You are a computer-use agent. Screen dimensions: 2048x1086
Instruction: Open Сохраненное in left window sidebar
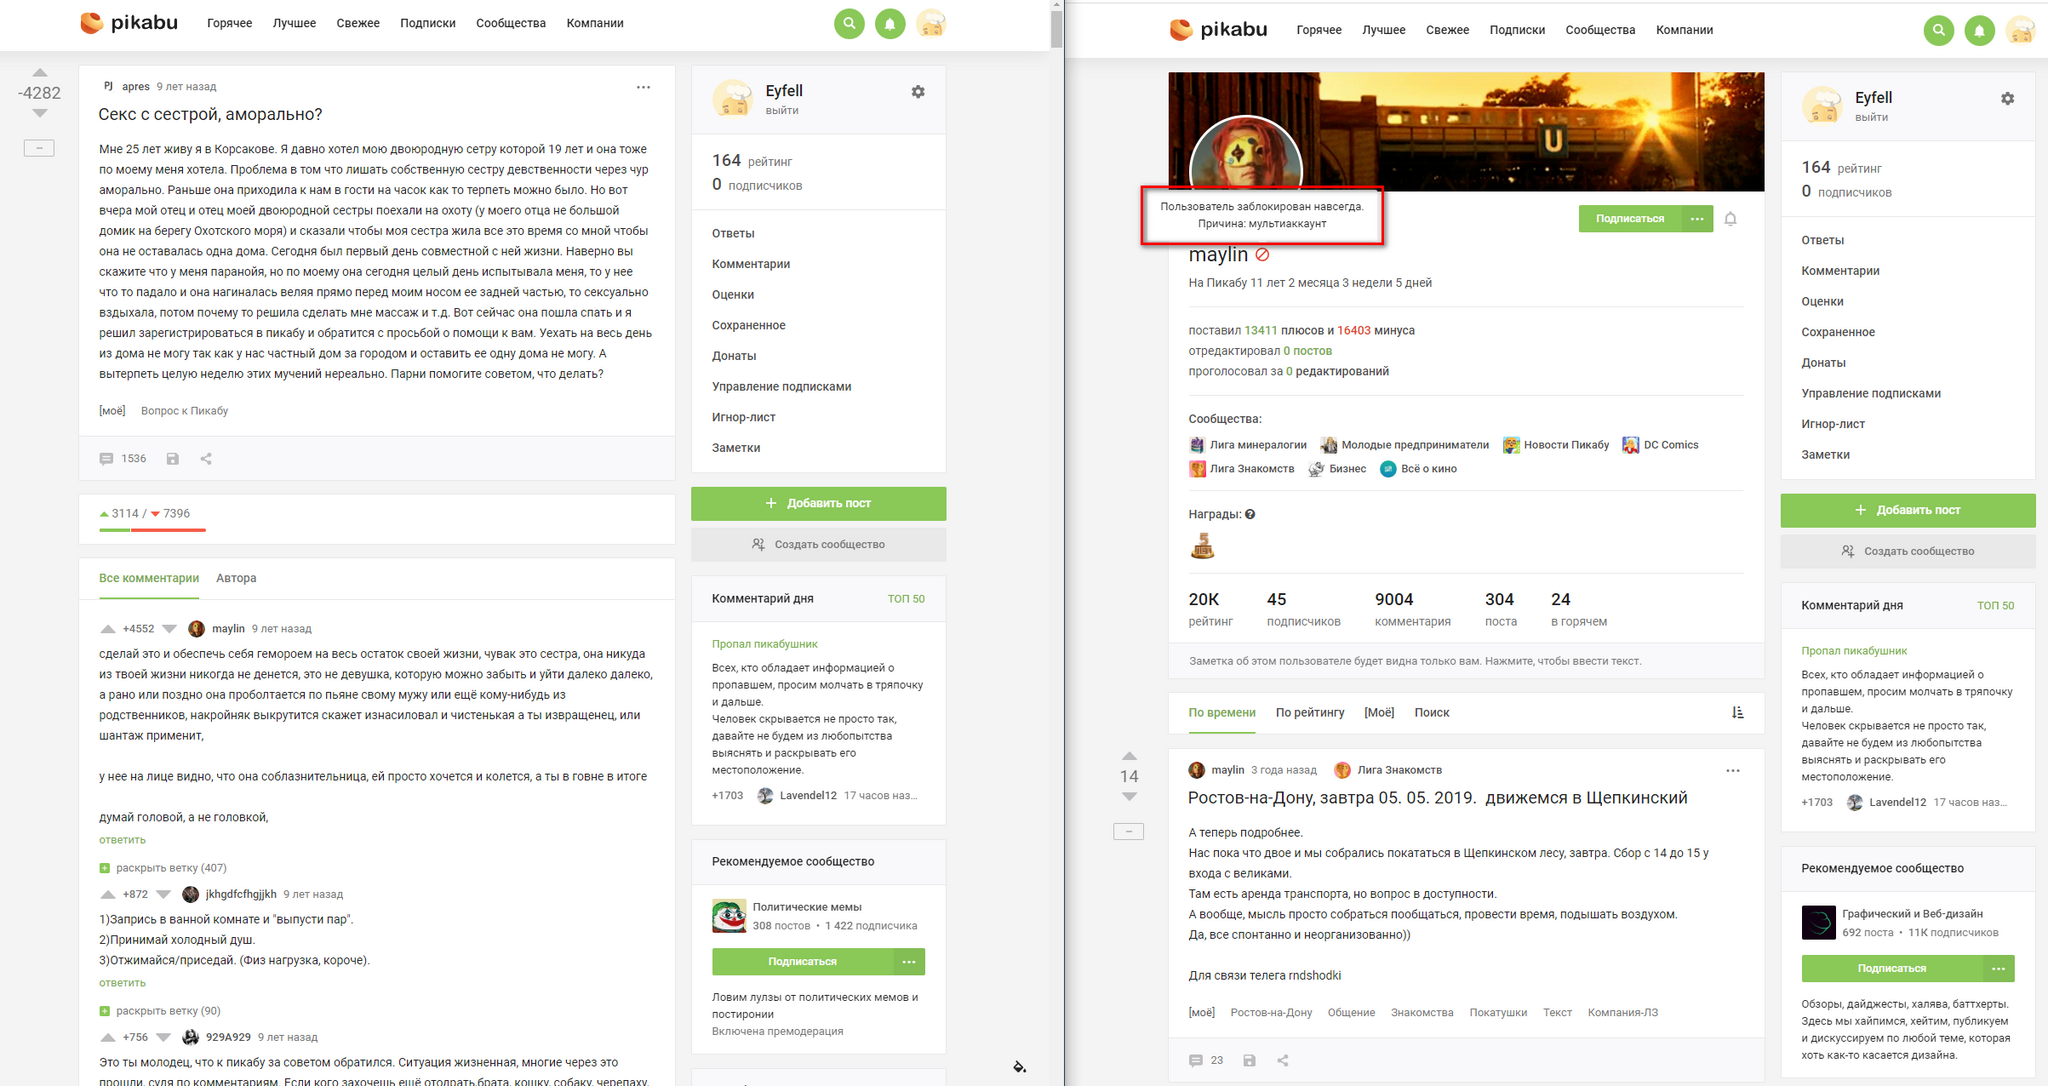[749, 325]
